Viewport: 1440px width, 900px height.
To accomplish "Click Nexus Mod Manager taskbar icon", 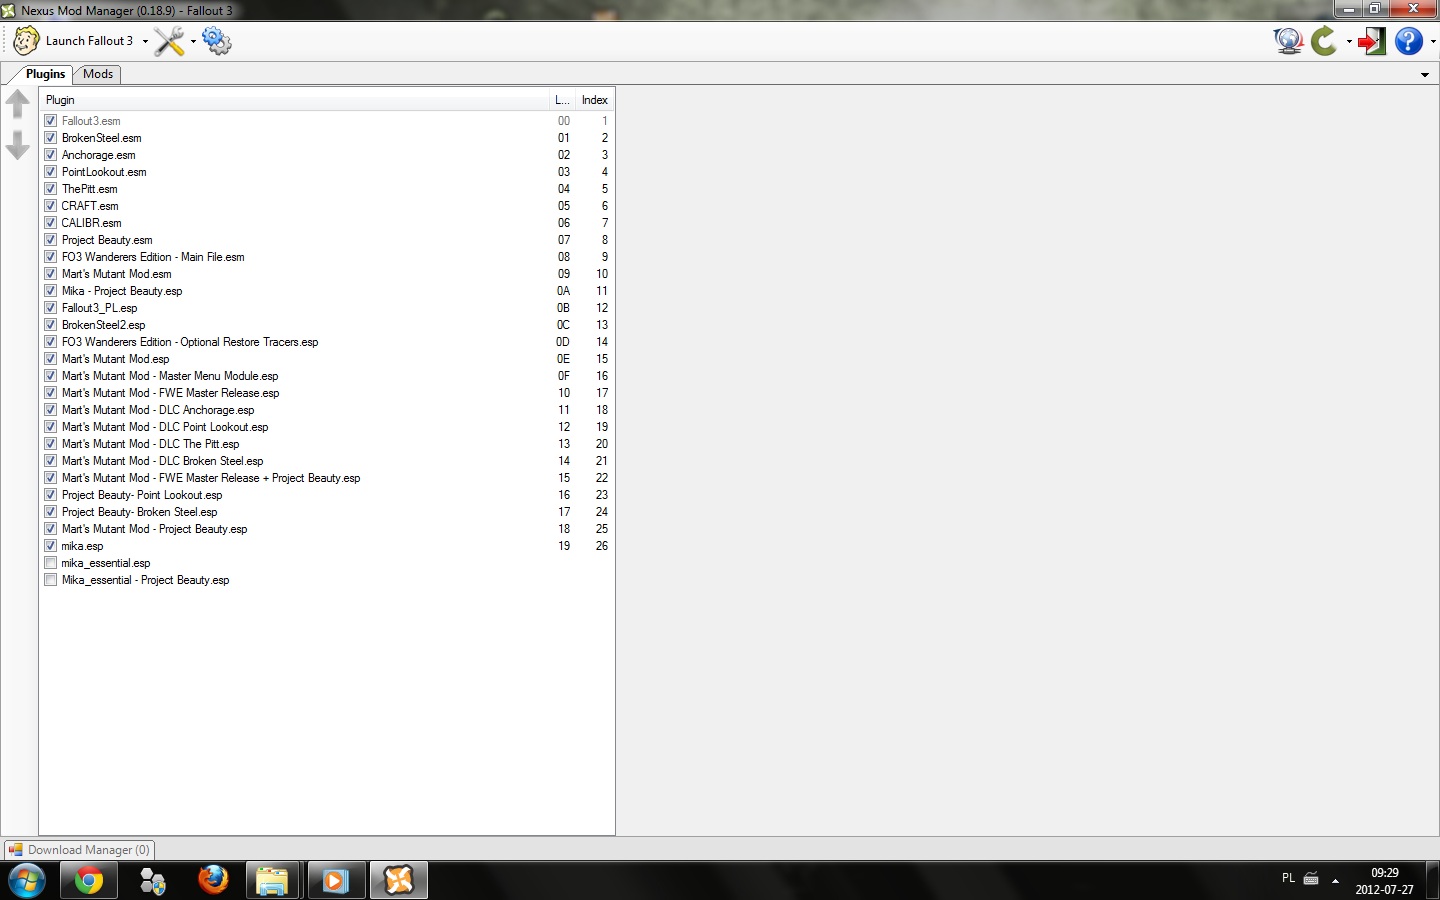I will click(398, 881).
